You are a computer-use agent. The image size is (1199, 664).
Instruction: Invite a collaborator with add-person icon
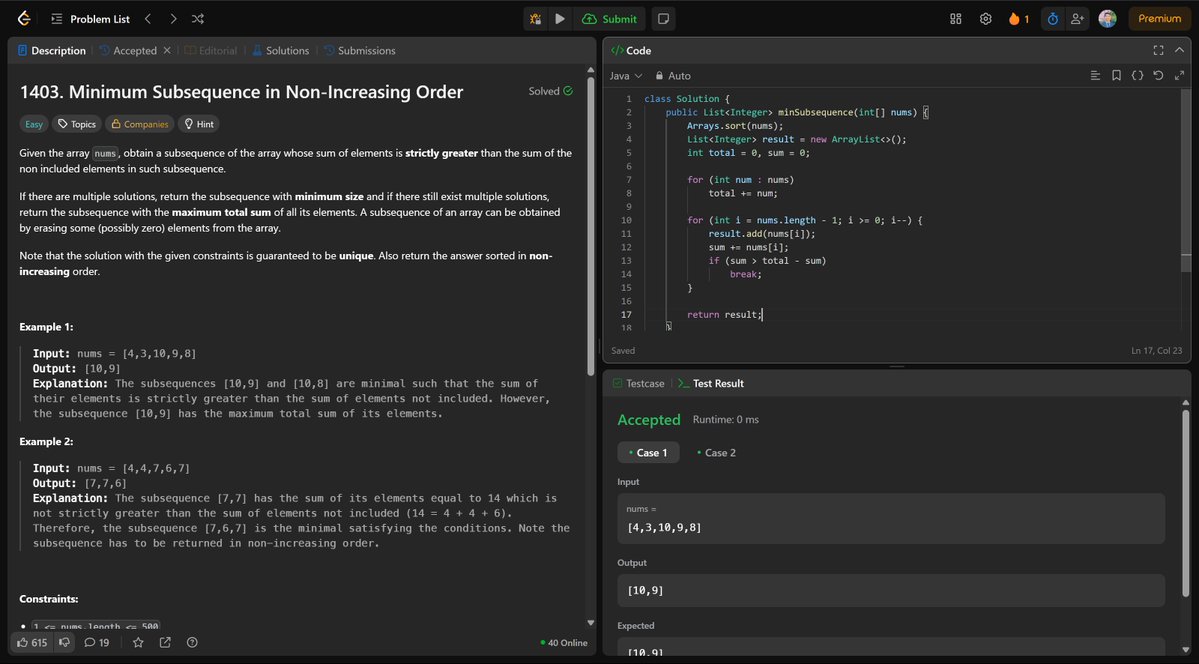coord(1077,19)
